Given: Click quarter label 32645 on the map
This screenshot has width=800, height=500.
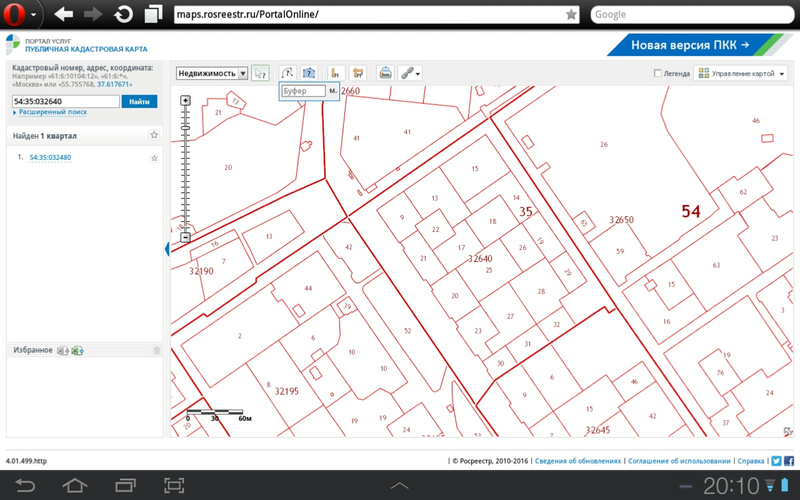Looking at the screenshot, I should point(597,430).
